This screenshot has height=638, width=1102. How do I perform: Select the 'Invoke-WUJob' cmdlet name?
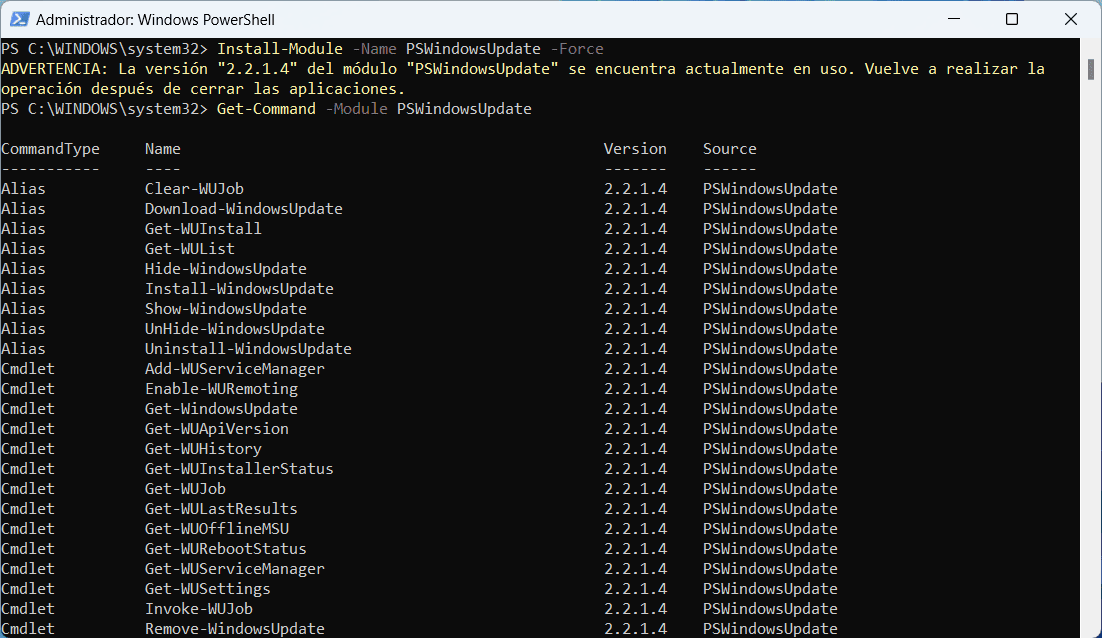(x=199, y=608)
